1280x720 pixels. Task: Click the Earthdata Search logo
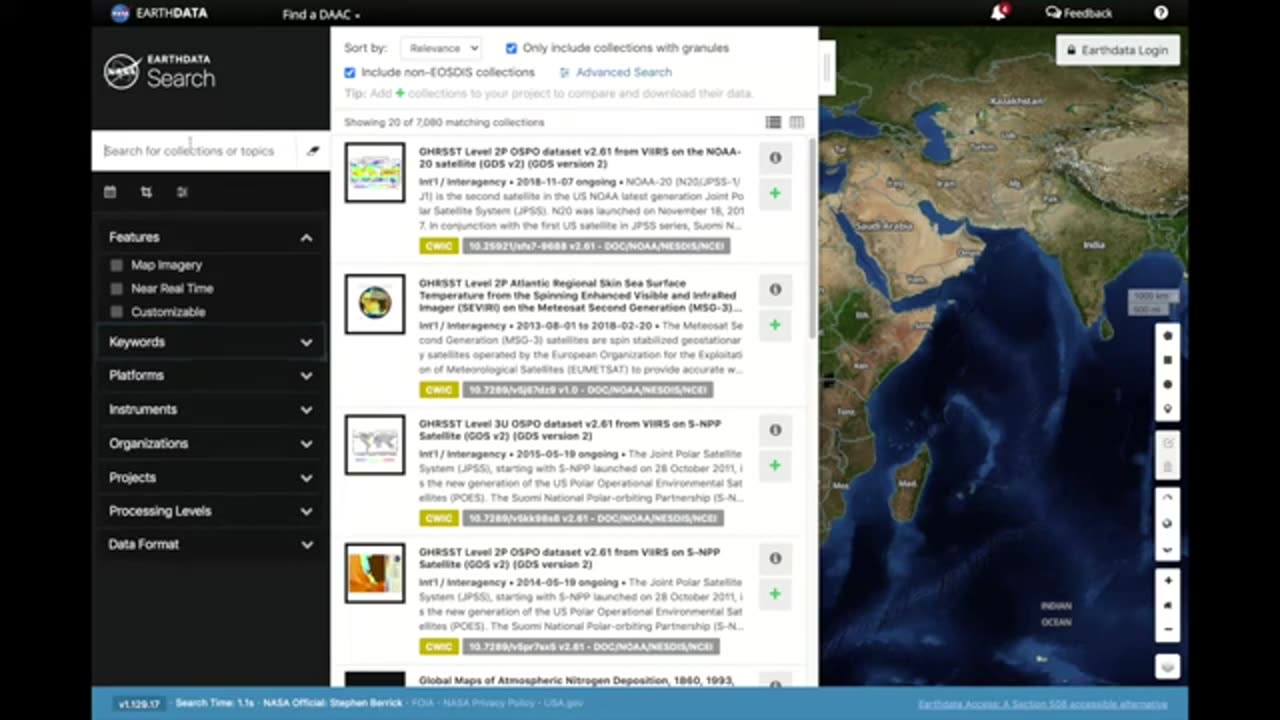(159, 72)
